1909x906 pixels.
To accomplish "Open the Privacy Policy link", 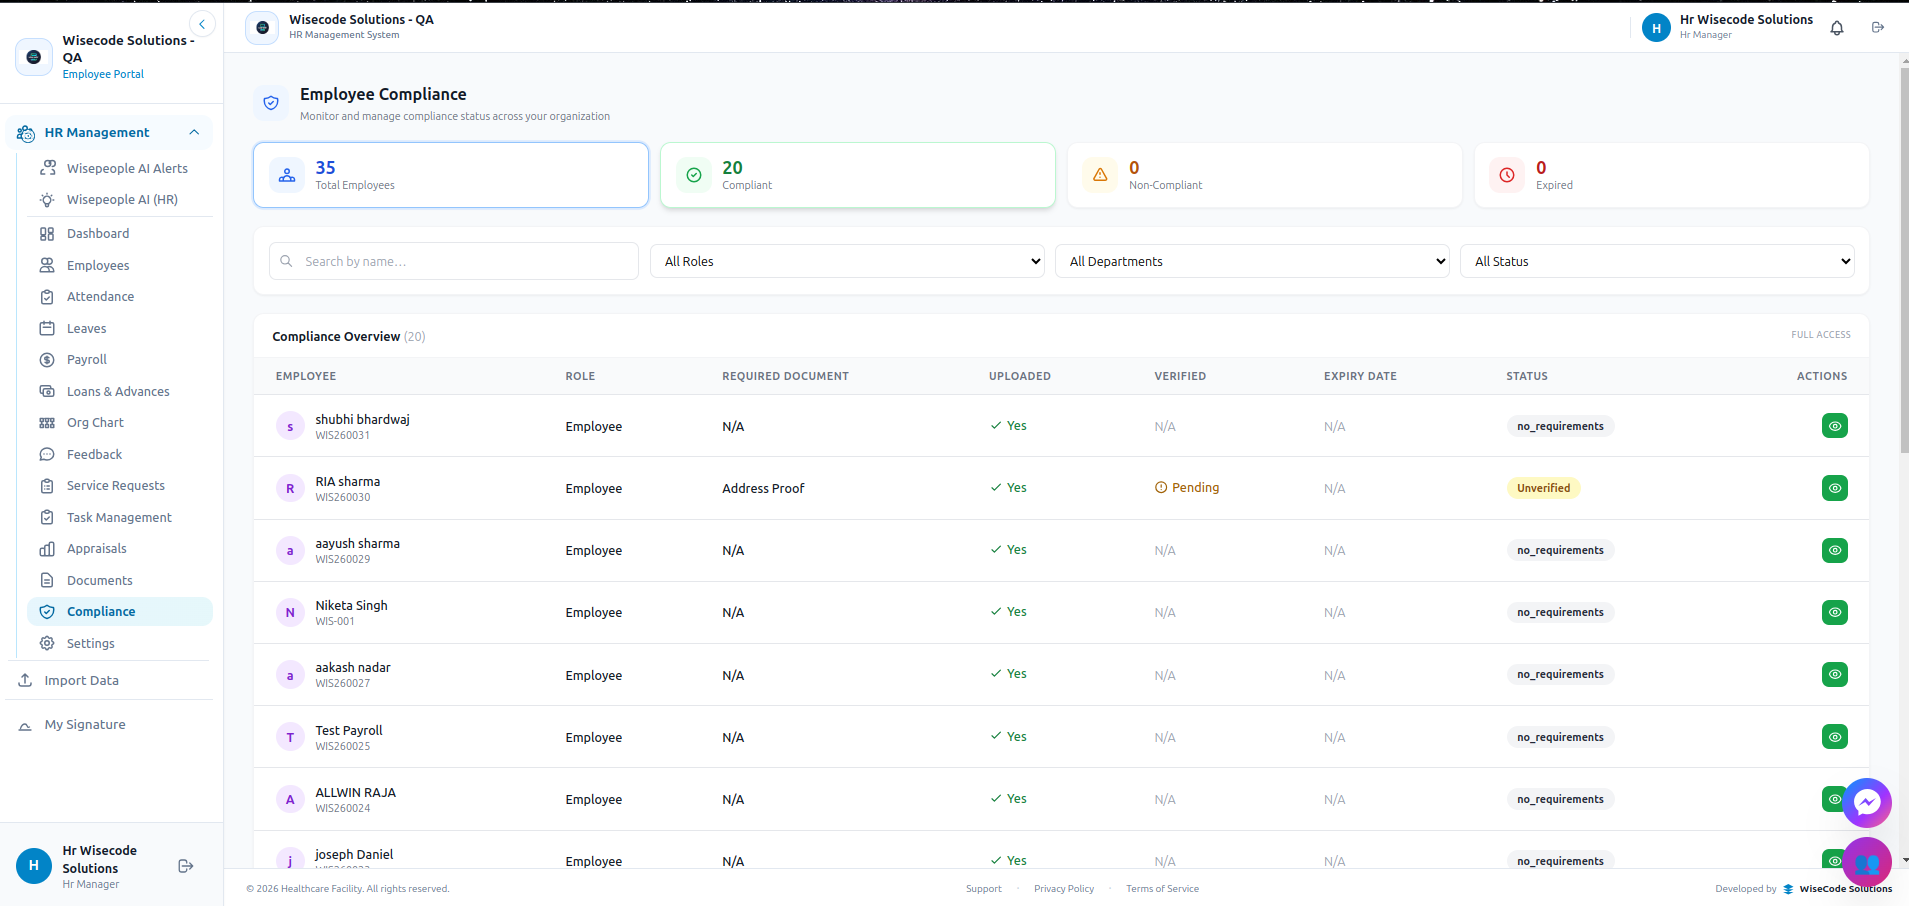I will 1064,888.
